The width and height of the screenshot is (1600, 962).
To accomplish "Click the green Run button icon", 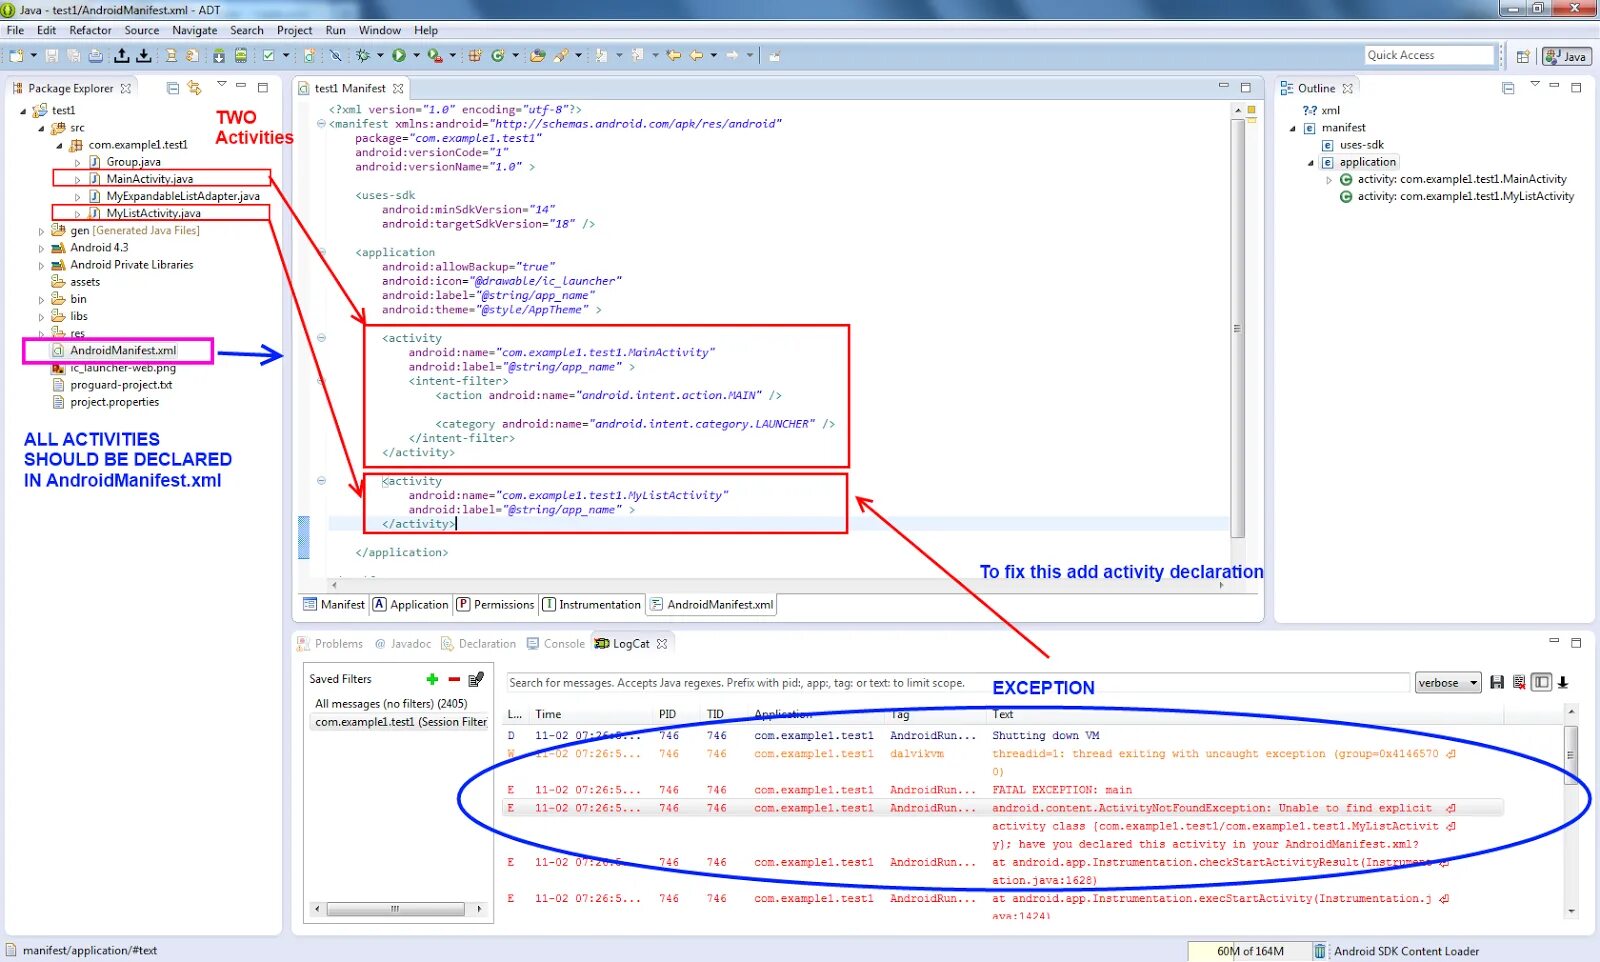I will (399, 56).
